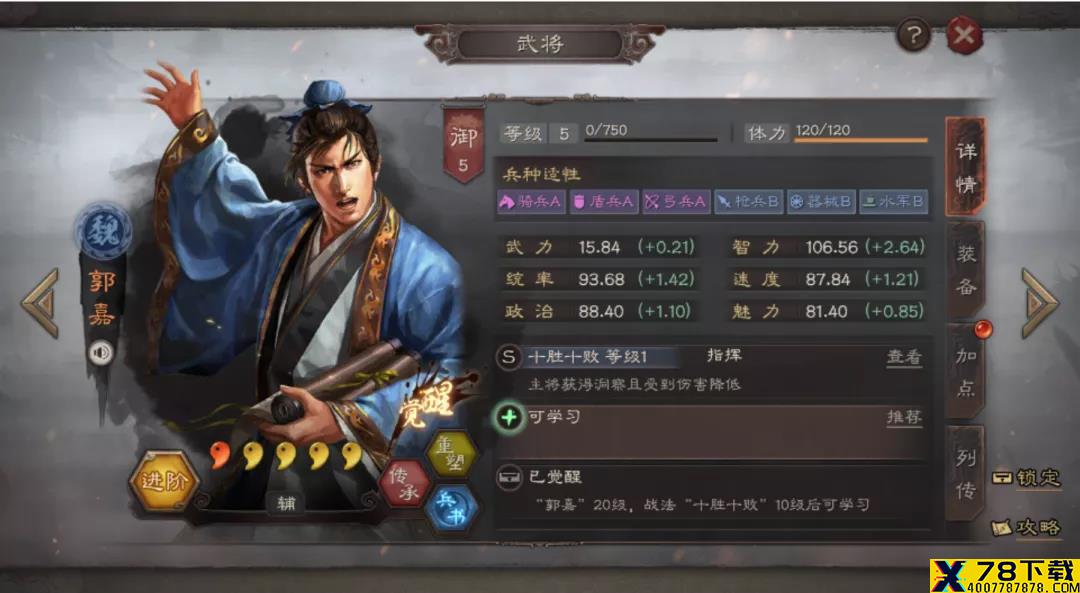Go to the previous general with left arrow
The width and height of the screenshot is (1080, 593).
[39, 303]
